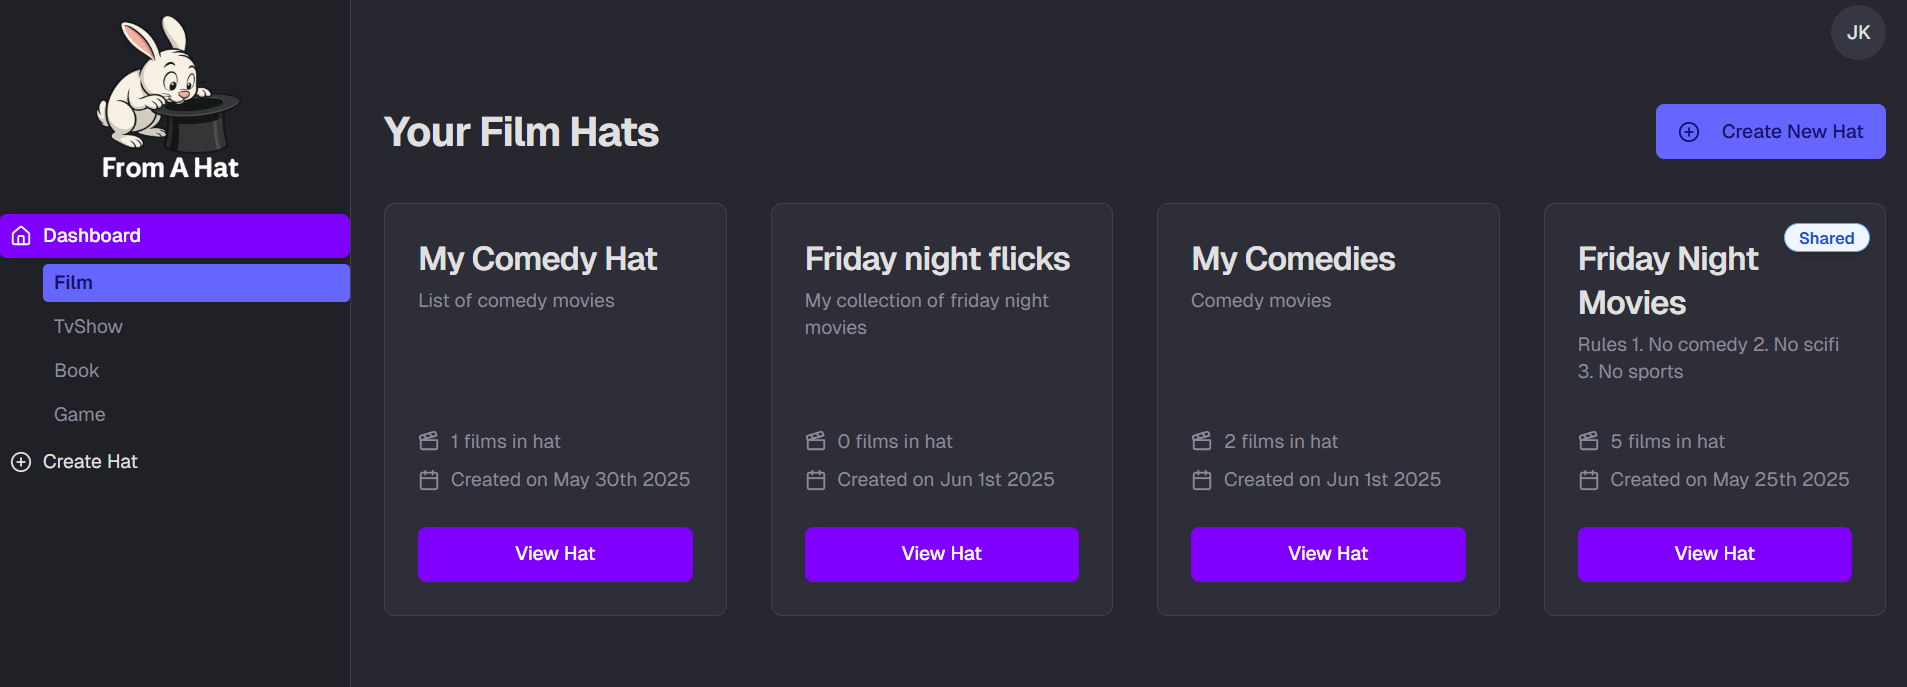
Task: Click the calendar icon in Friday Night Movies card
Action: (1589, 480)
